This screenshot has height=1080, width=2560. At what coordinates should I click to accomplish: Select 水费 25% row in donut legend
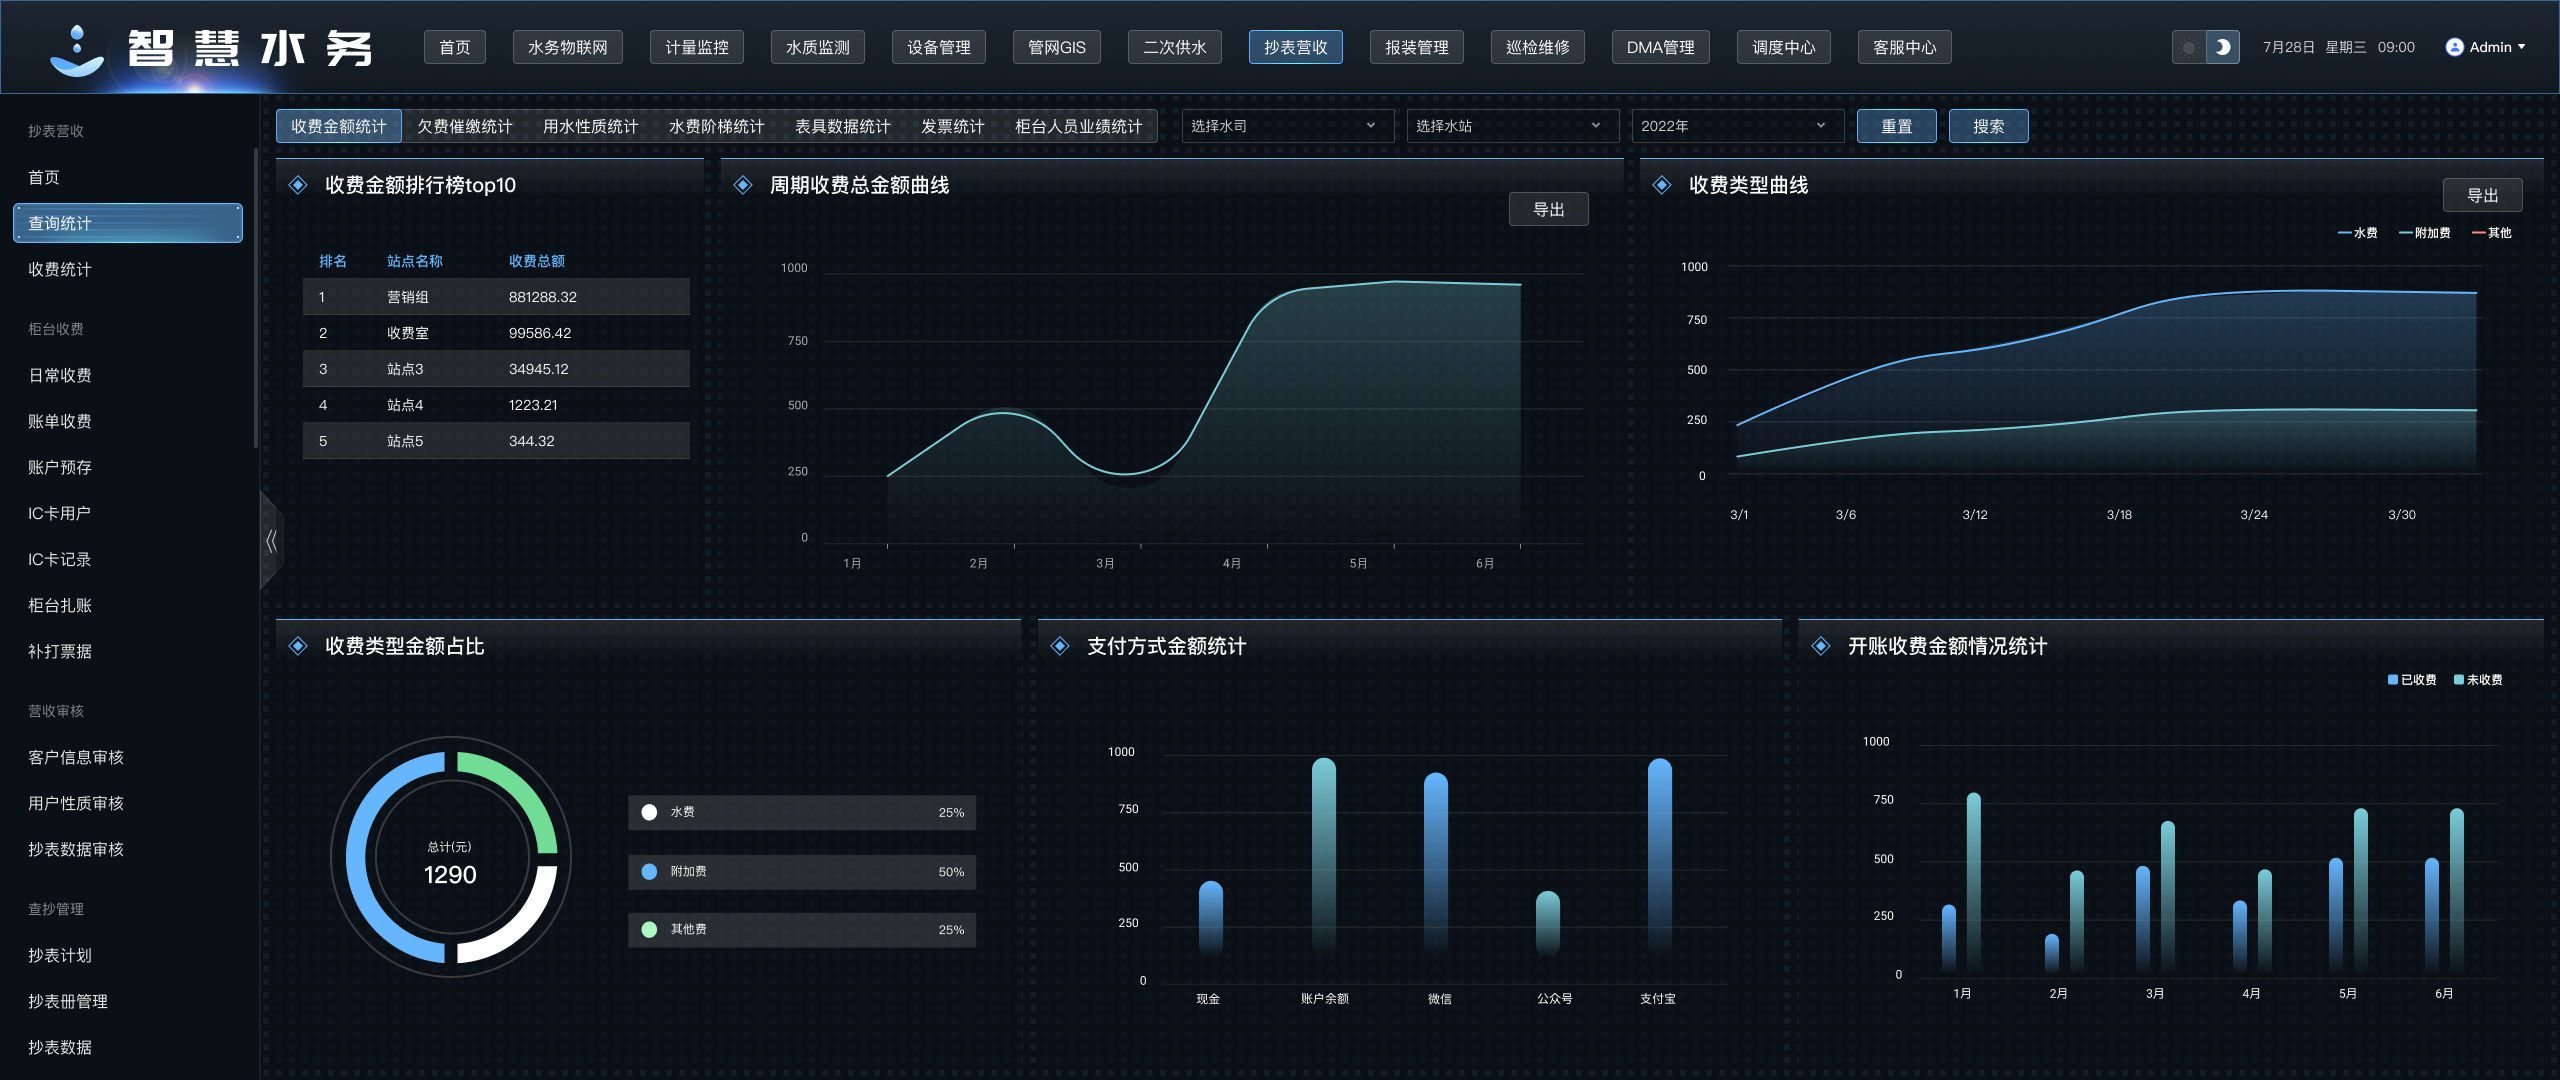(802, 813)
